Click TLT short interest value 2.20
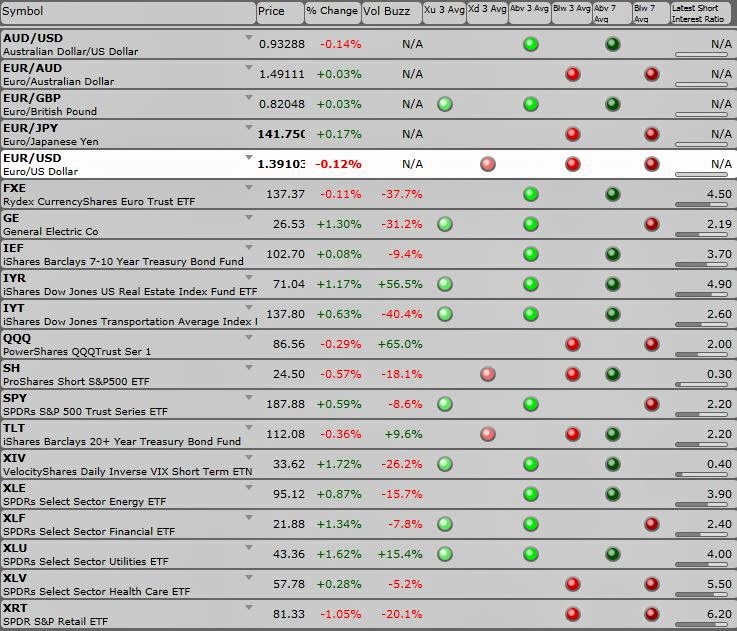 [719, 434]
